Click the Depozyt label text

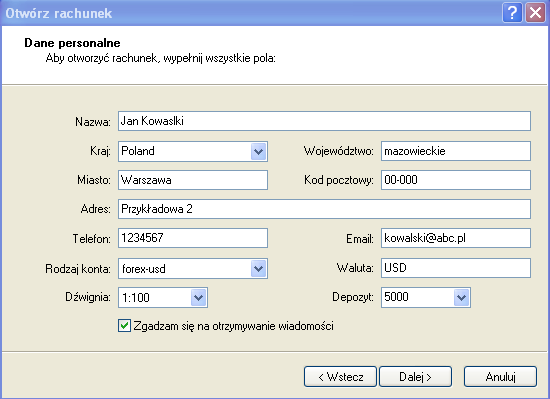pos(353,297)
